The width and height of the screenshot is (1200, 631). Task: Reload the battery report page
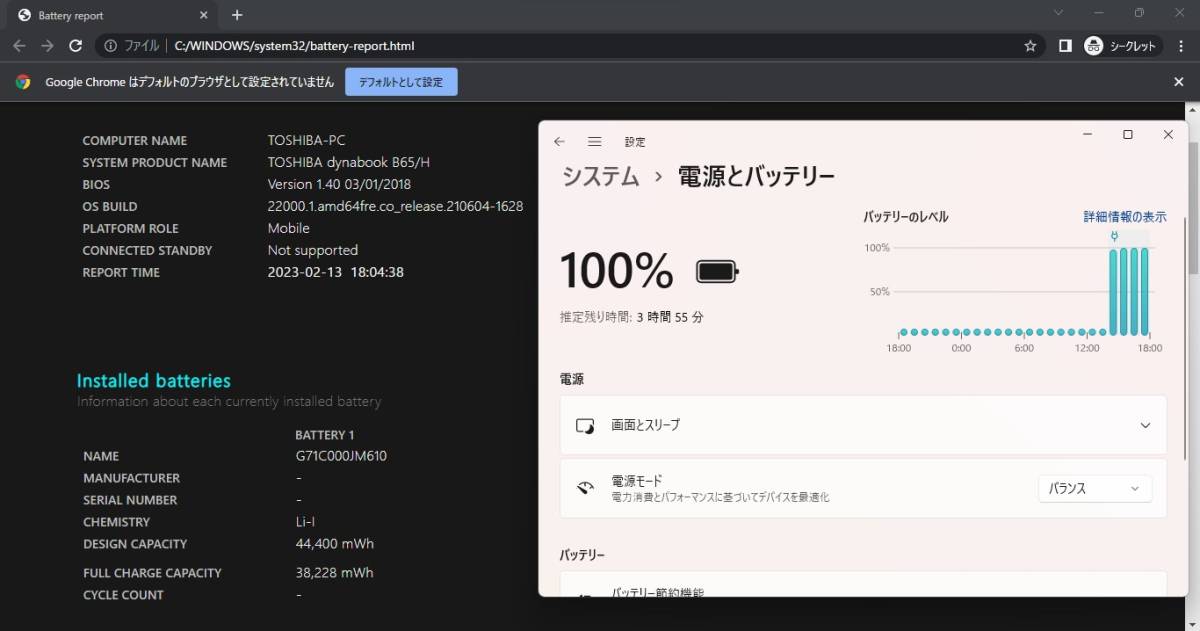click(75, 46)
